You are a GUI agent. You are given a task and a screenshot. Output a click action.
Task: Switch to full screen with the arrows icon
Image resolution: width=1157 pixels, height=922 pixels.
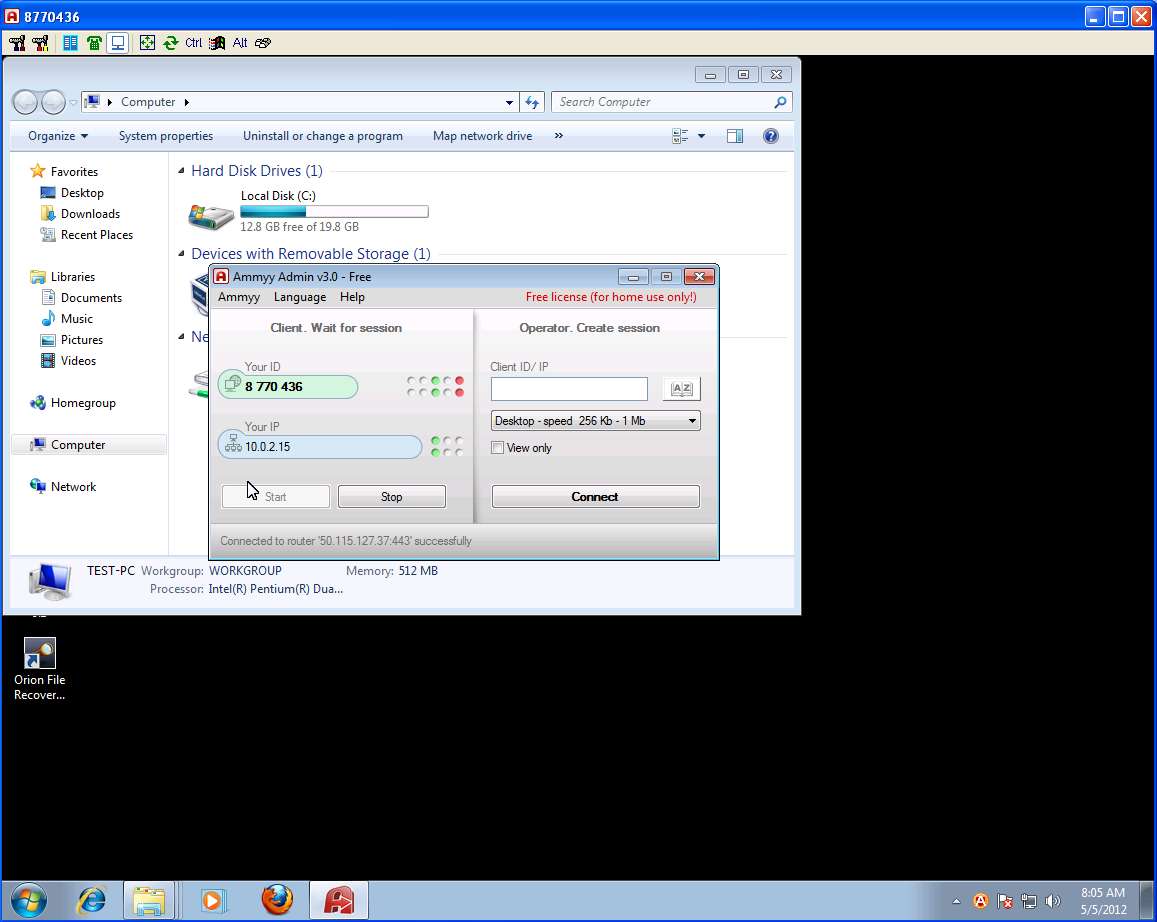click(147, 43)
